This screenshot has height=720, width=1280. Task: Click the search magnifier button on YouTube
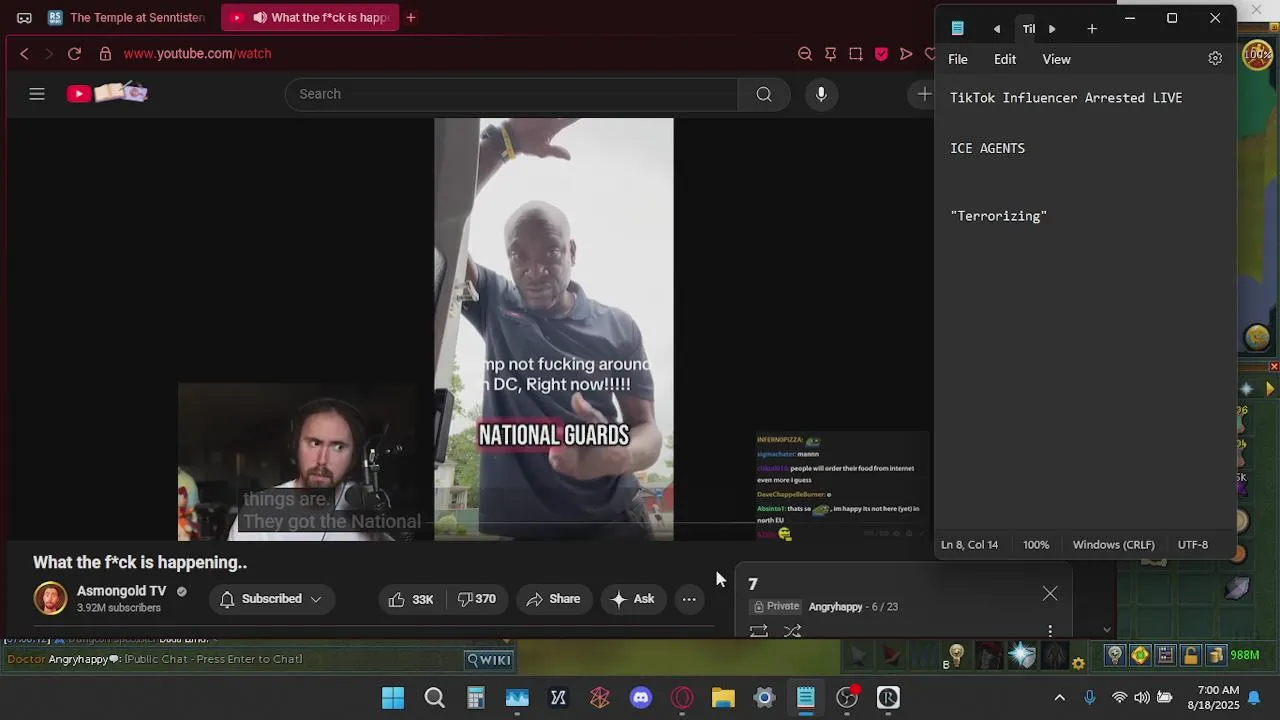[x=764, y=94]
